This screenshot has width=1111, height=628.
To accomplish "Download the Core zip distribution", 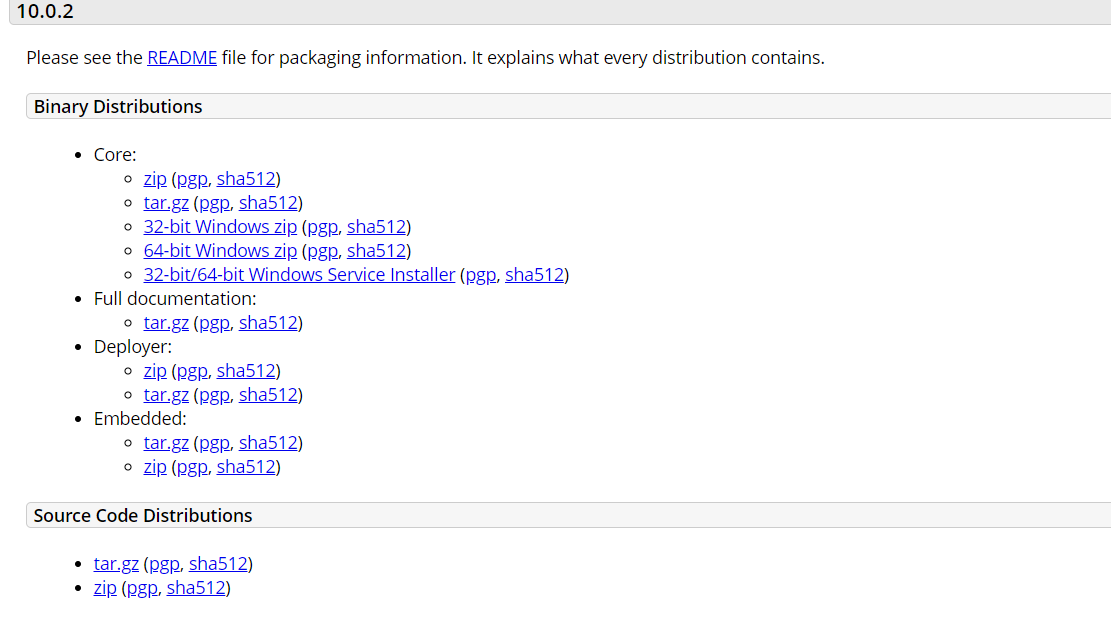I will click(x=155, y=179).
